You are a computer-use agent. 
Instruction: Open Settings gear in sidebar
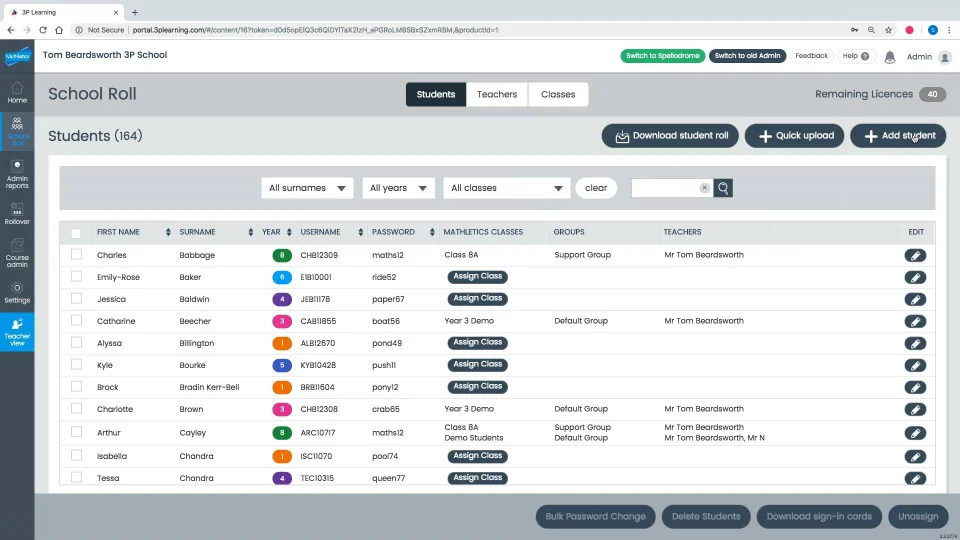pyautogui.click(x=17, y=293)
